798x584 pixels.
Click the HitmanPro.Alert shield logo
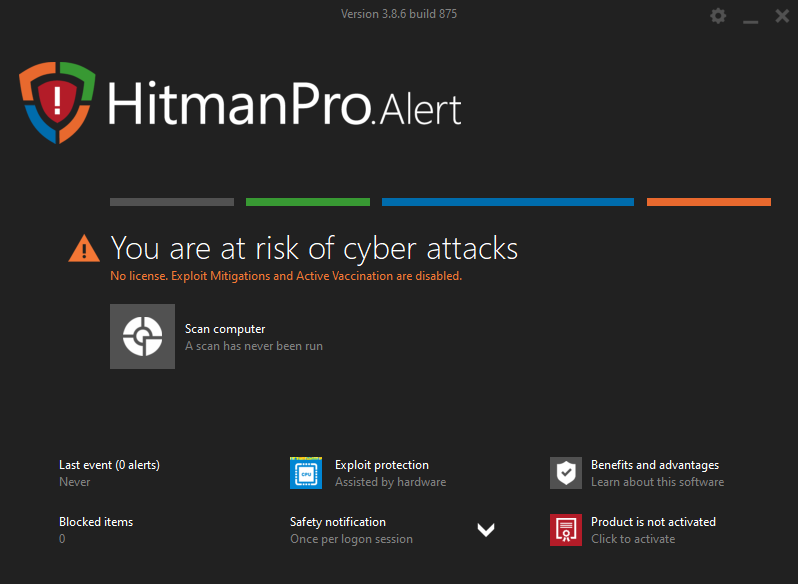57,101
